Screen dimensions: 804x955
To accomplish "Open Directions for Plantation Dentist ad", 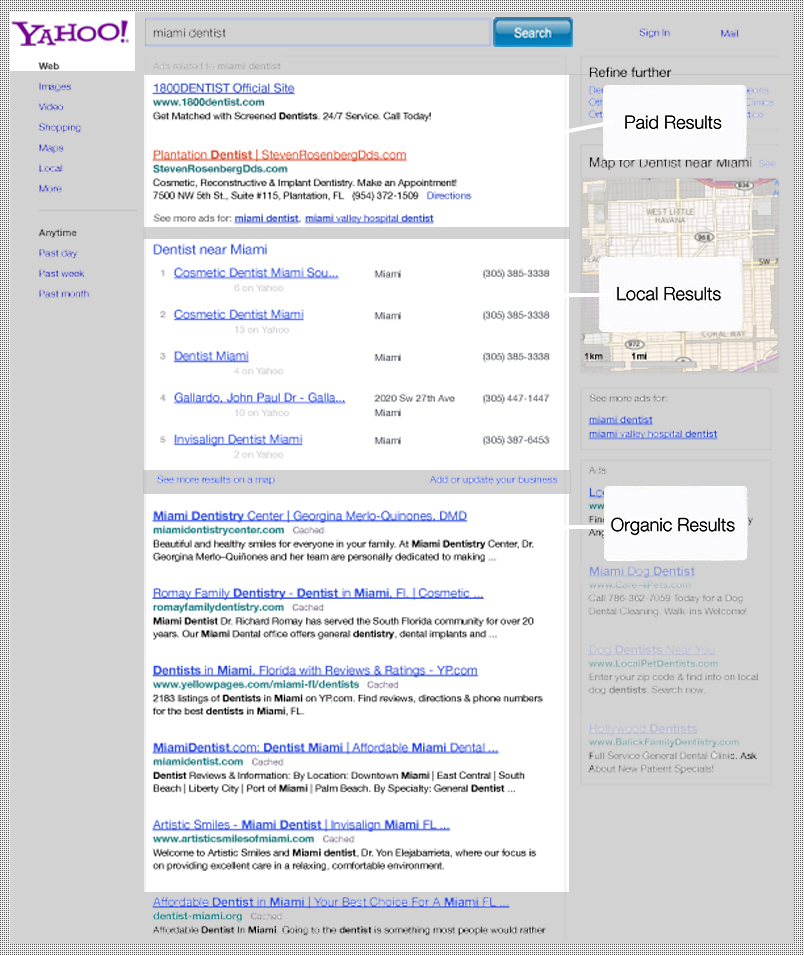I will click(448, 196).
